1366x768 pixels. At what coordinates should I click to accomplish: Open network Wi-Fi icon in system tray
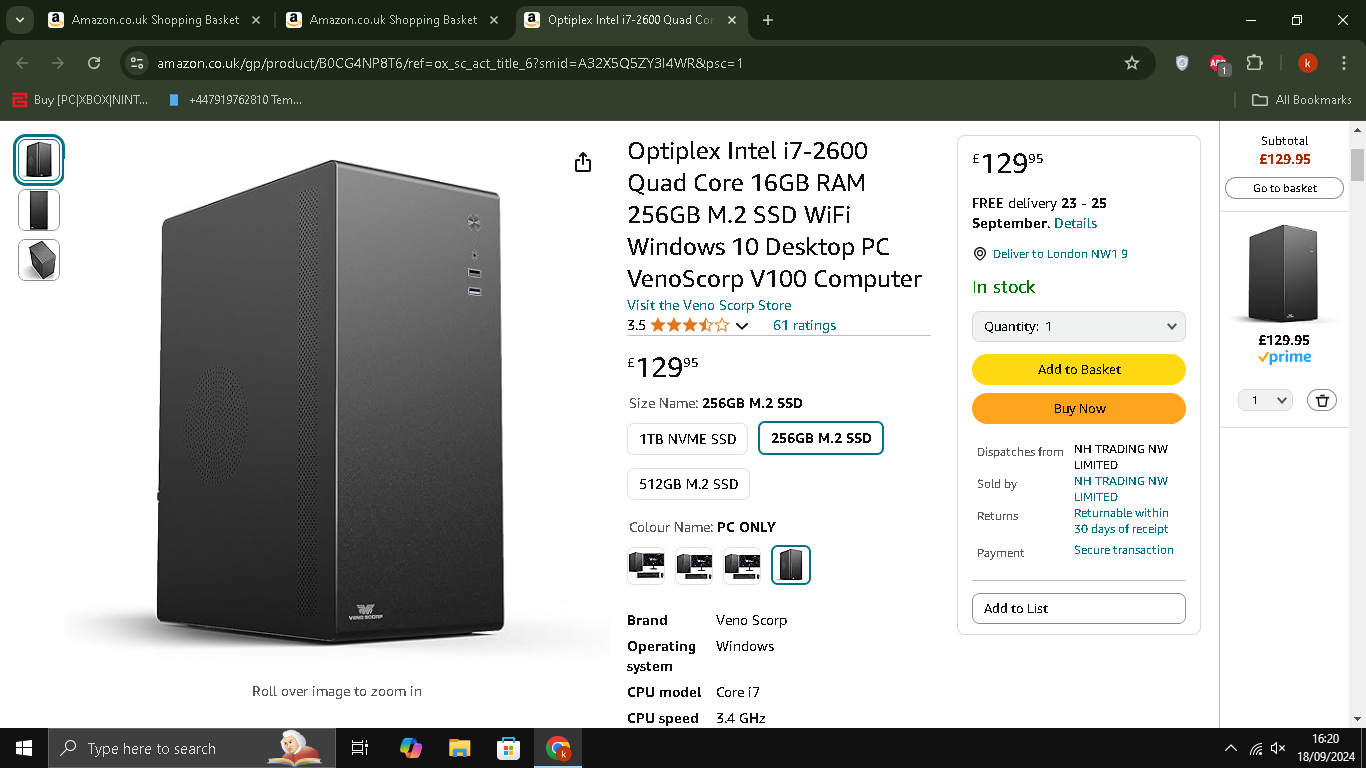click(1256, 748)
